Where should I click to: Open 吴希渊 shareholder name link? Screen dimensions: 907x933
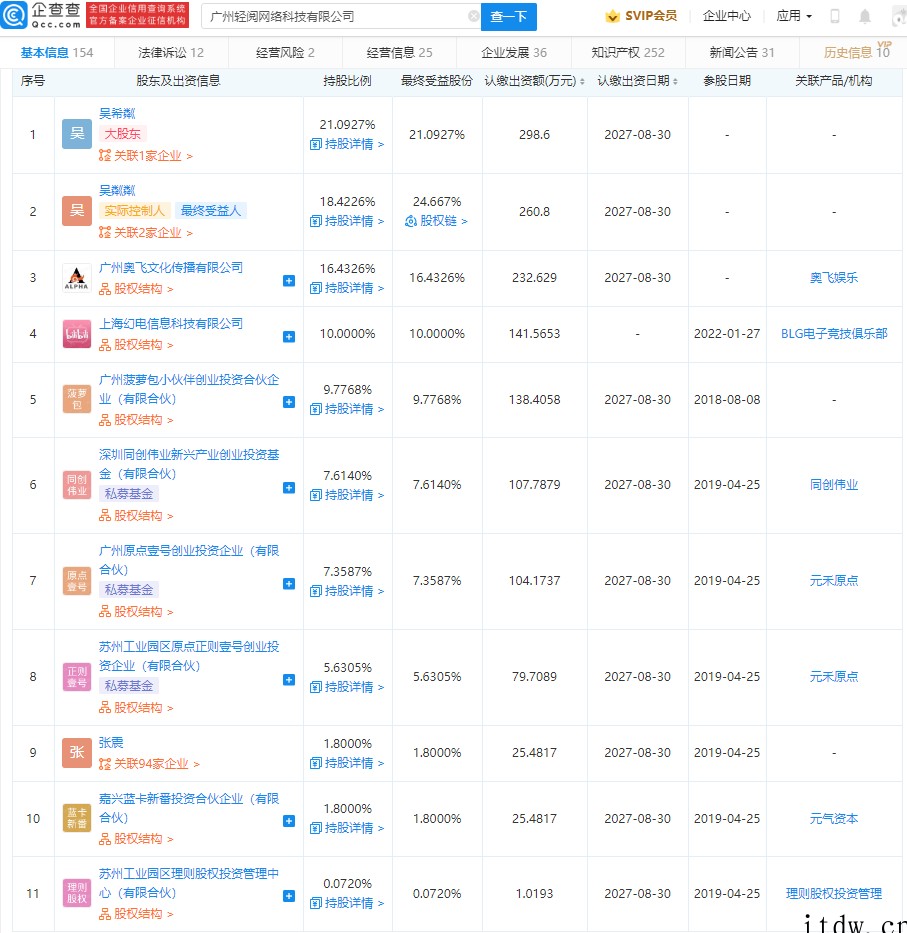point(117,114)
